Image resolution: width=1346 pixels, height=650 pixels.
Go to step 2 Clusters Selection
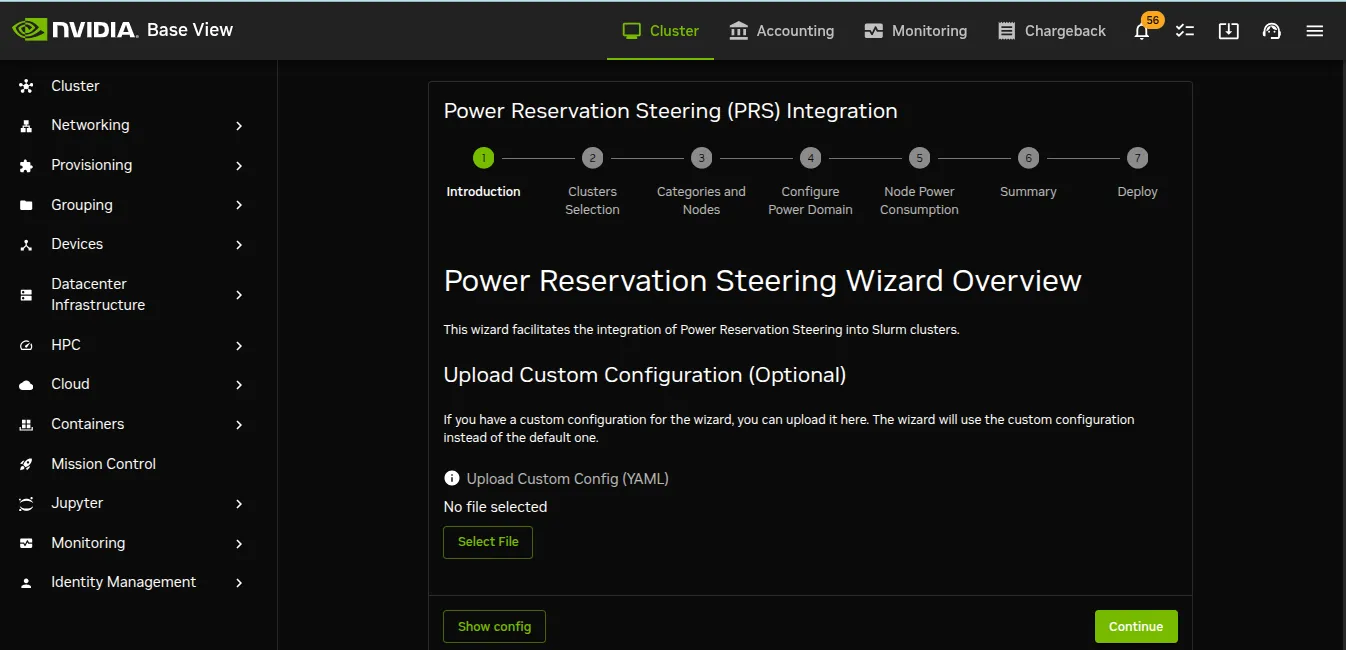pyautogui.click(x=592, y=182)
